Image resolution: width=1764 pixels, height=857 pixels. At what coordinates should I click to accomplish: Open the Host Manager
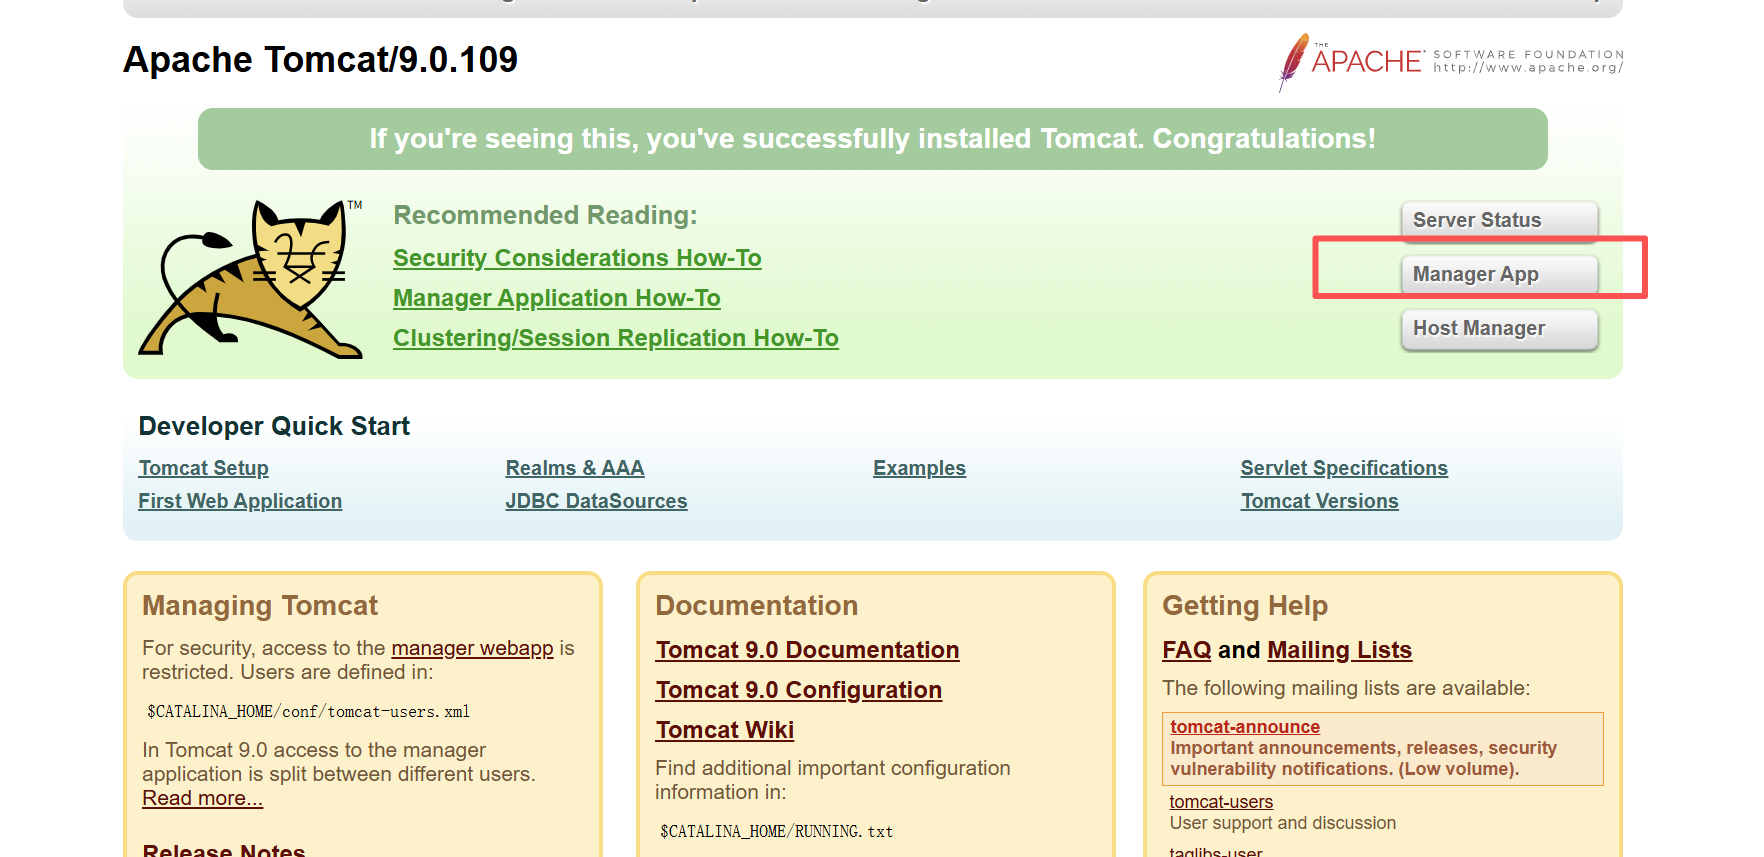click(x=1499, y=328)
